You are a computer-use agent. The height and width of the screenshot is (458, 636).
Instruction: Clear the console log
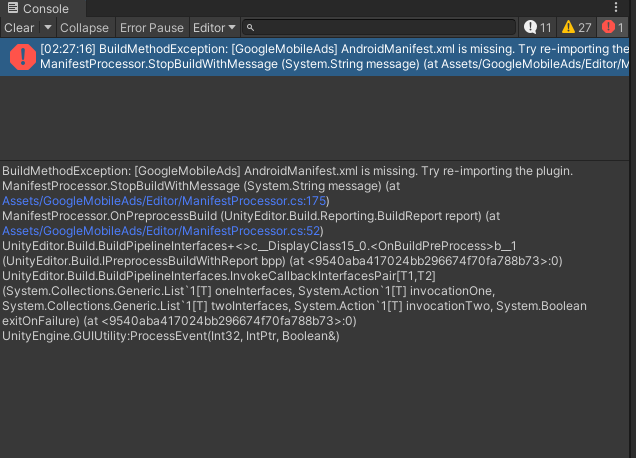[19, 28]
